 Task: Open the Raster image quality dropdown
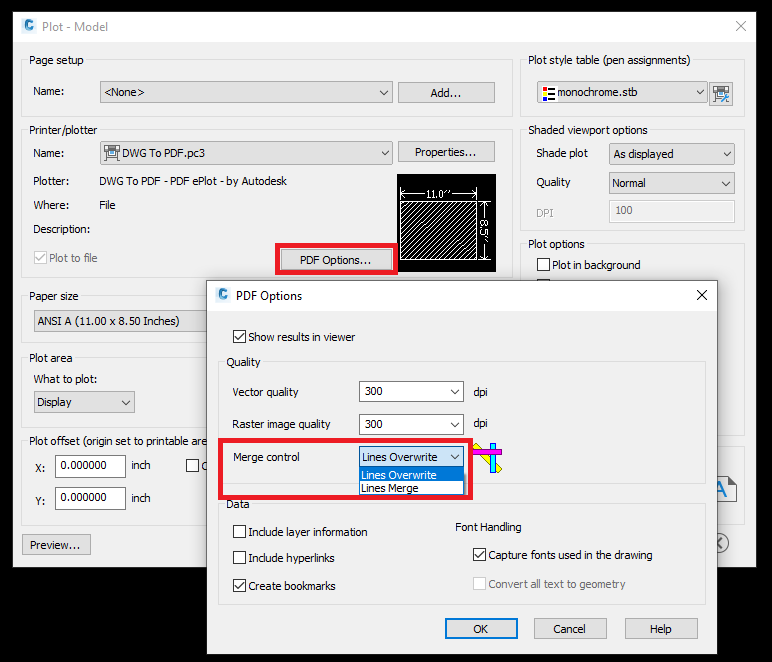[x=411, y=424]
